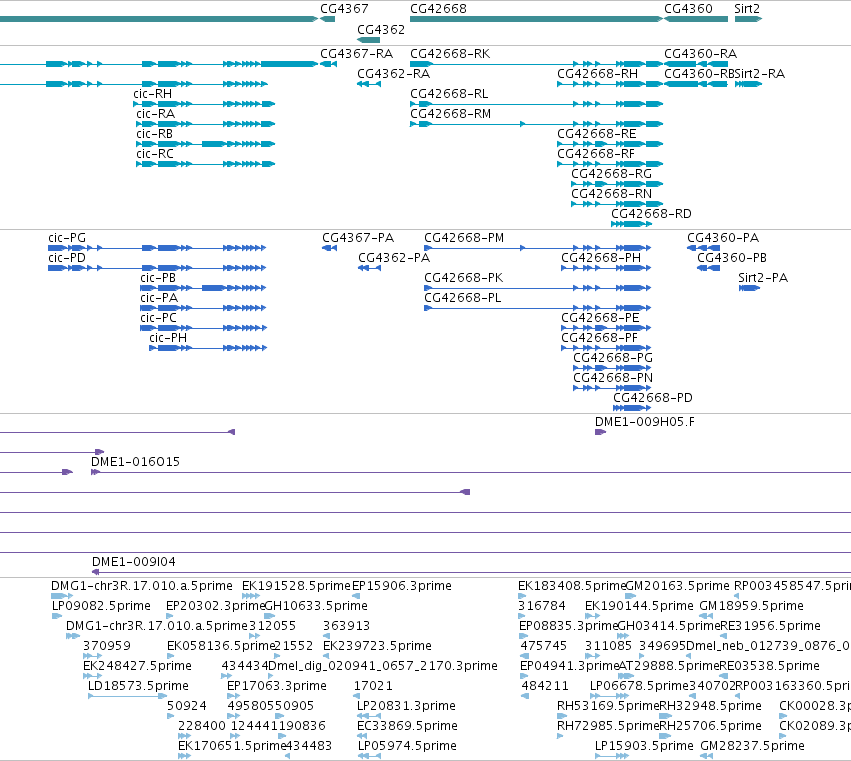Select protein CG42668-PF
Viewport: 851px width, 761px height.
(x=599, y=338)
